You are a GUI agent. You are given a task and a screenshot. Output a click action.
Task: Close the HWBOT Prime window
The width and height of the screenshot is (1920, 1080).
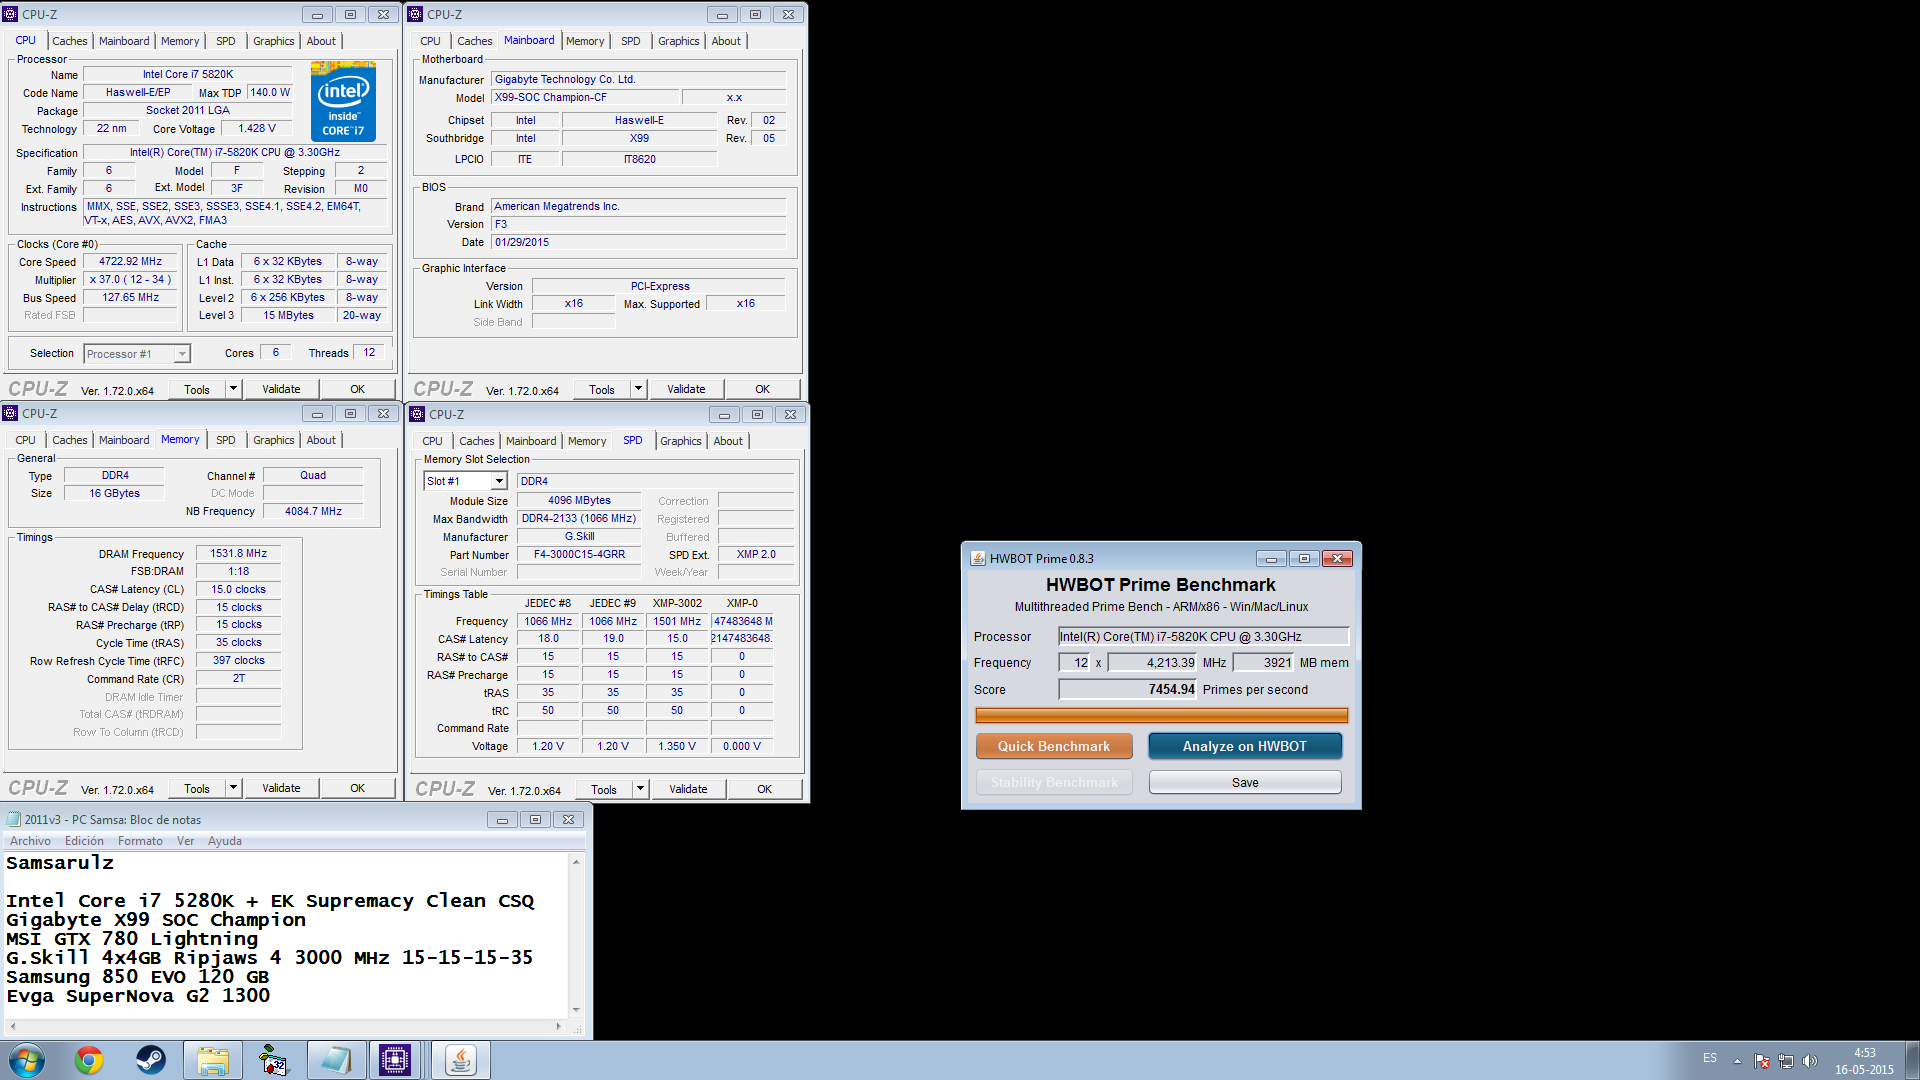coord(1337,558)
